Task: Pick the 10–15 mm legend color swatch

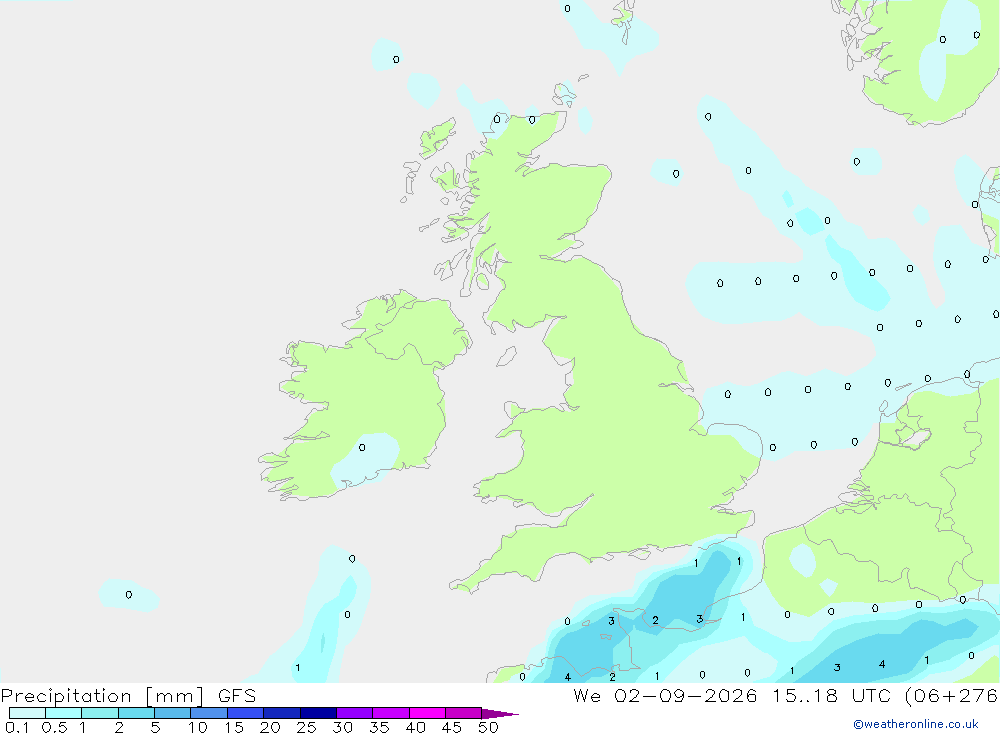Action: 209,713
